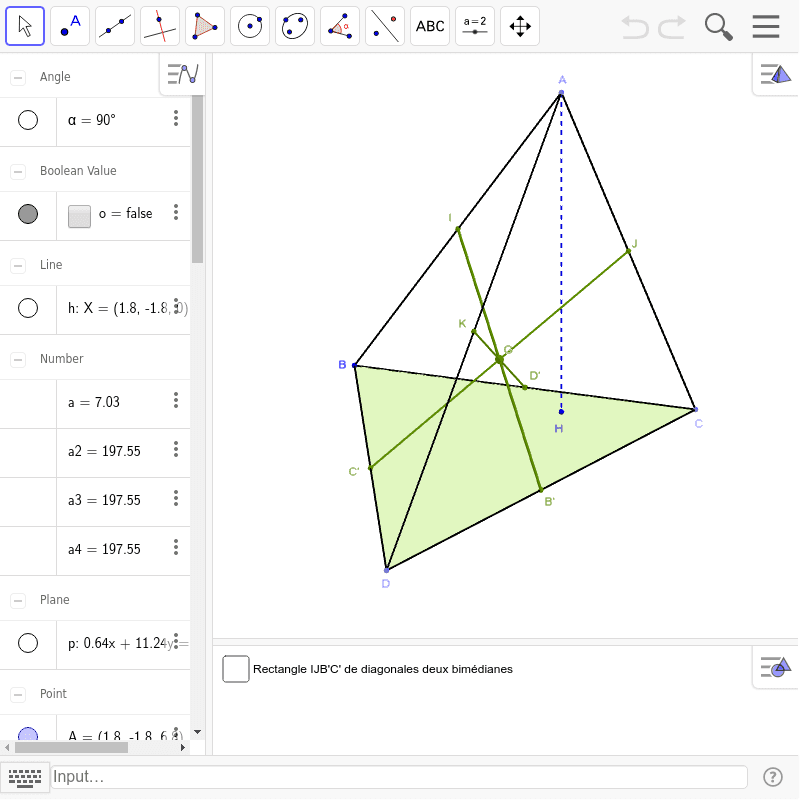Toggle visibility of point A
This screenshot has width=800, height=800.
click(x=28, y=734)
